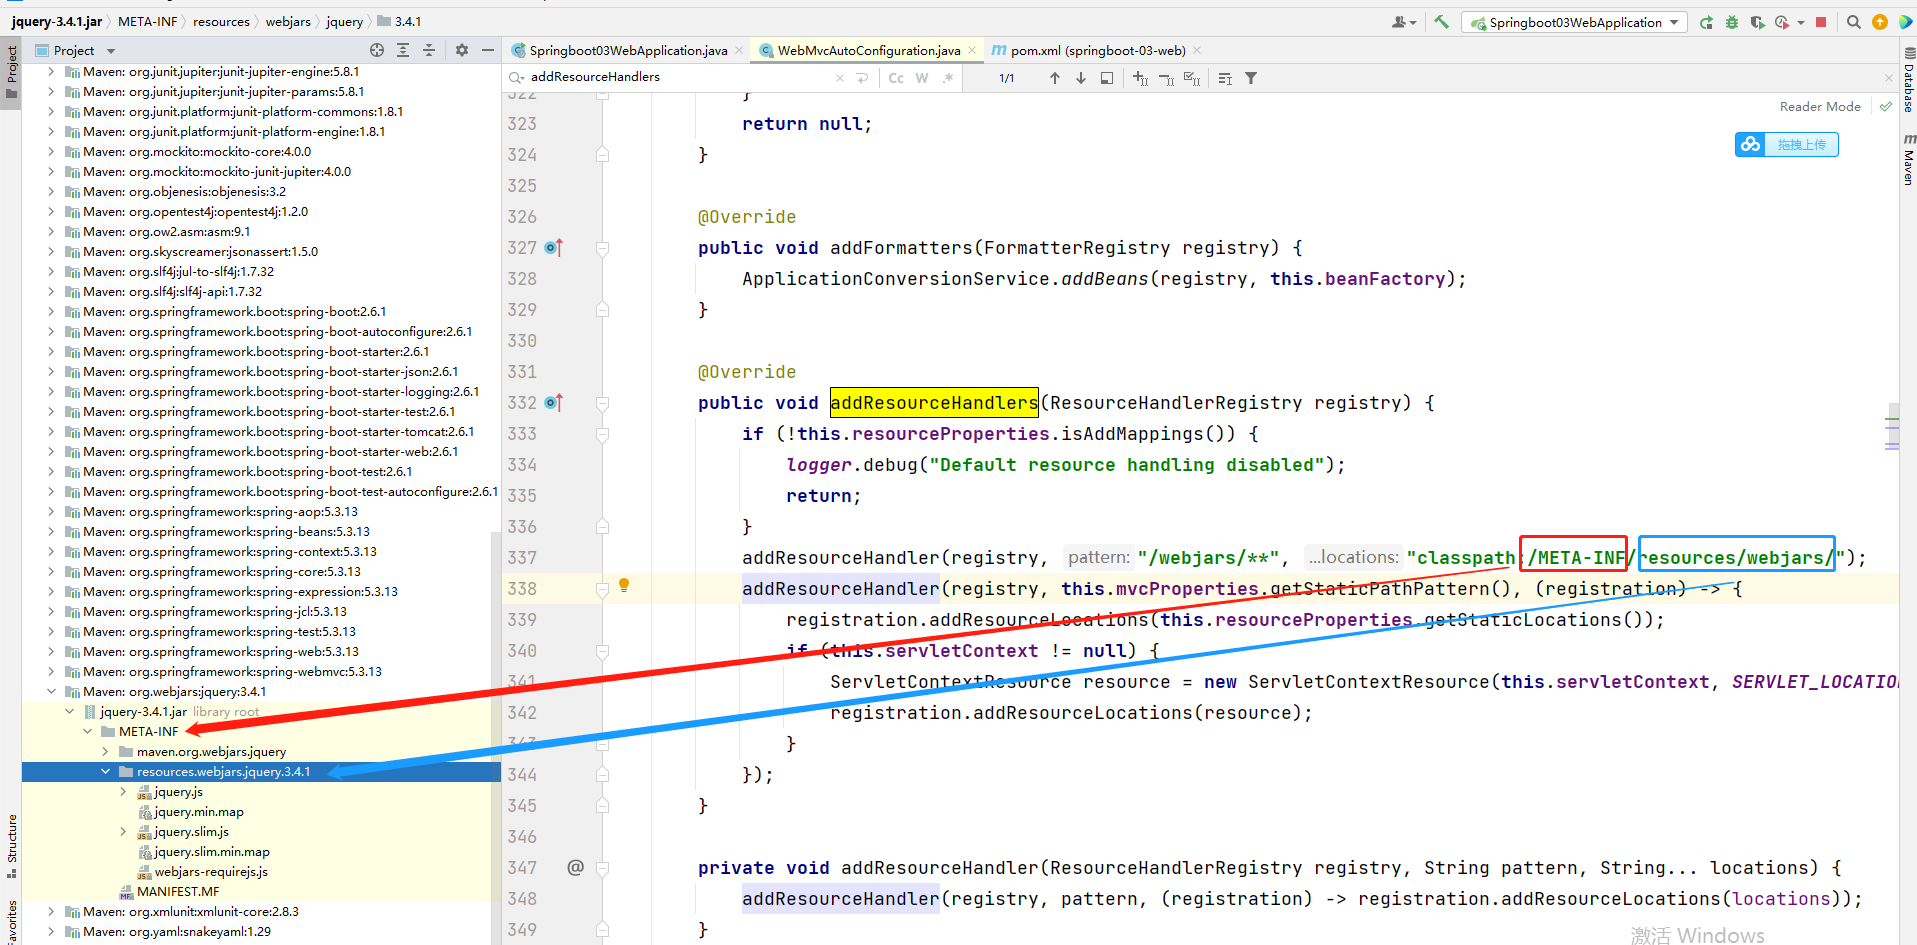Open Project panel gear options

pyautogui.click(x=462, y=50)
